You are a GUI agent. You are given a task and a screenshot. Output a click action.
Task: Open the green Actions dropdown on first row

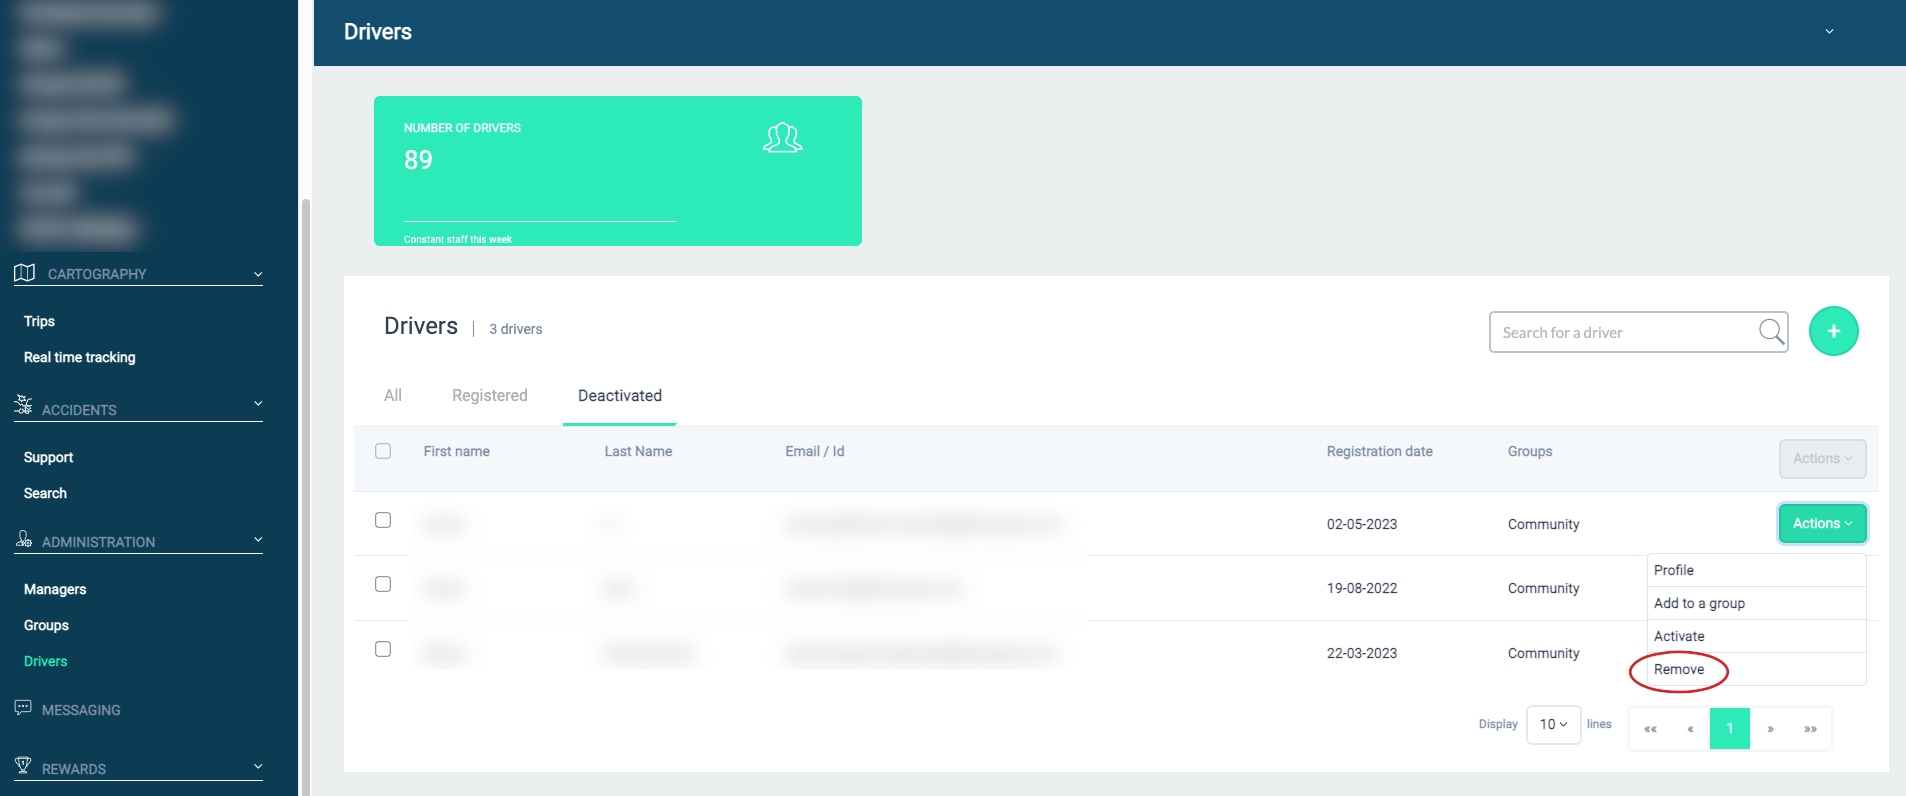click(1821, 524)
